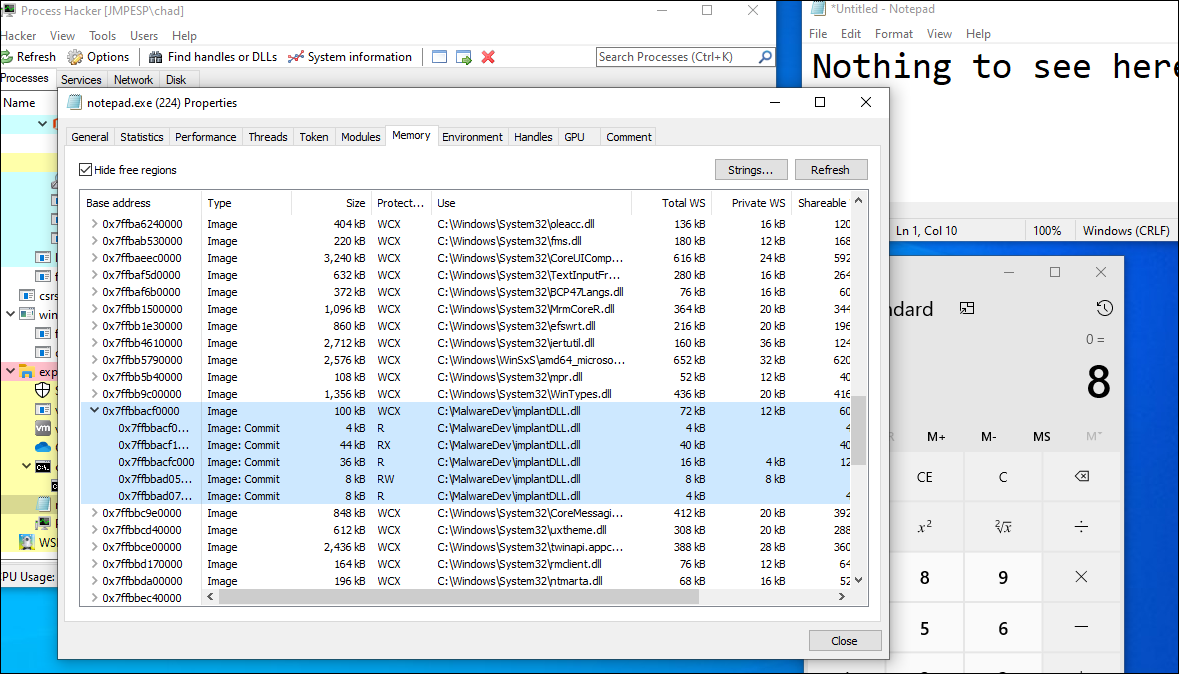This screenshot has height=674, width=1179.
Task: Expand region 0x7ffbaf5d0000 TextInputFramework
Action: point(94,275)
